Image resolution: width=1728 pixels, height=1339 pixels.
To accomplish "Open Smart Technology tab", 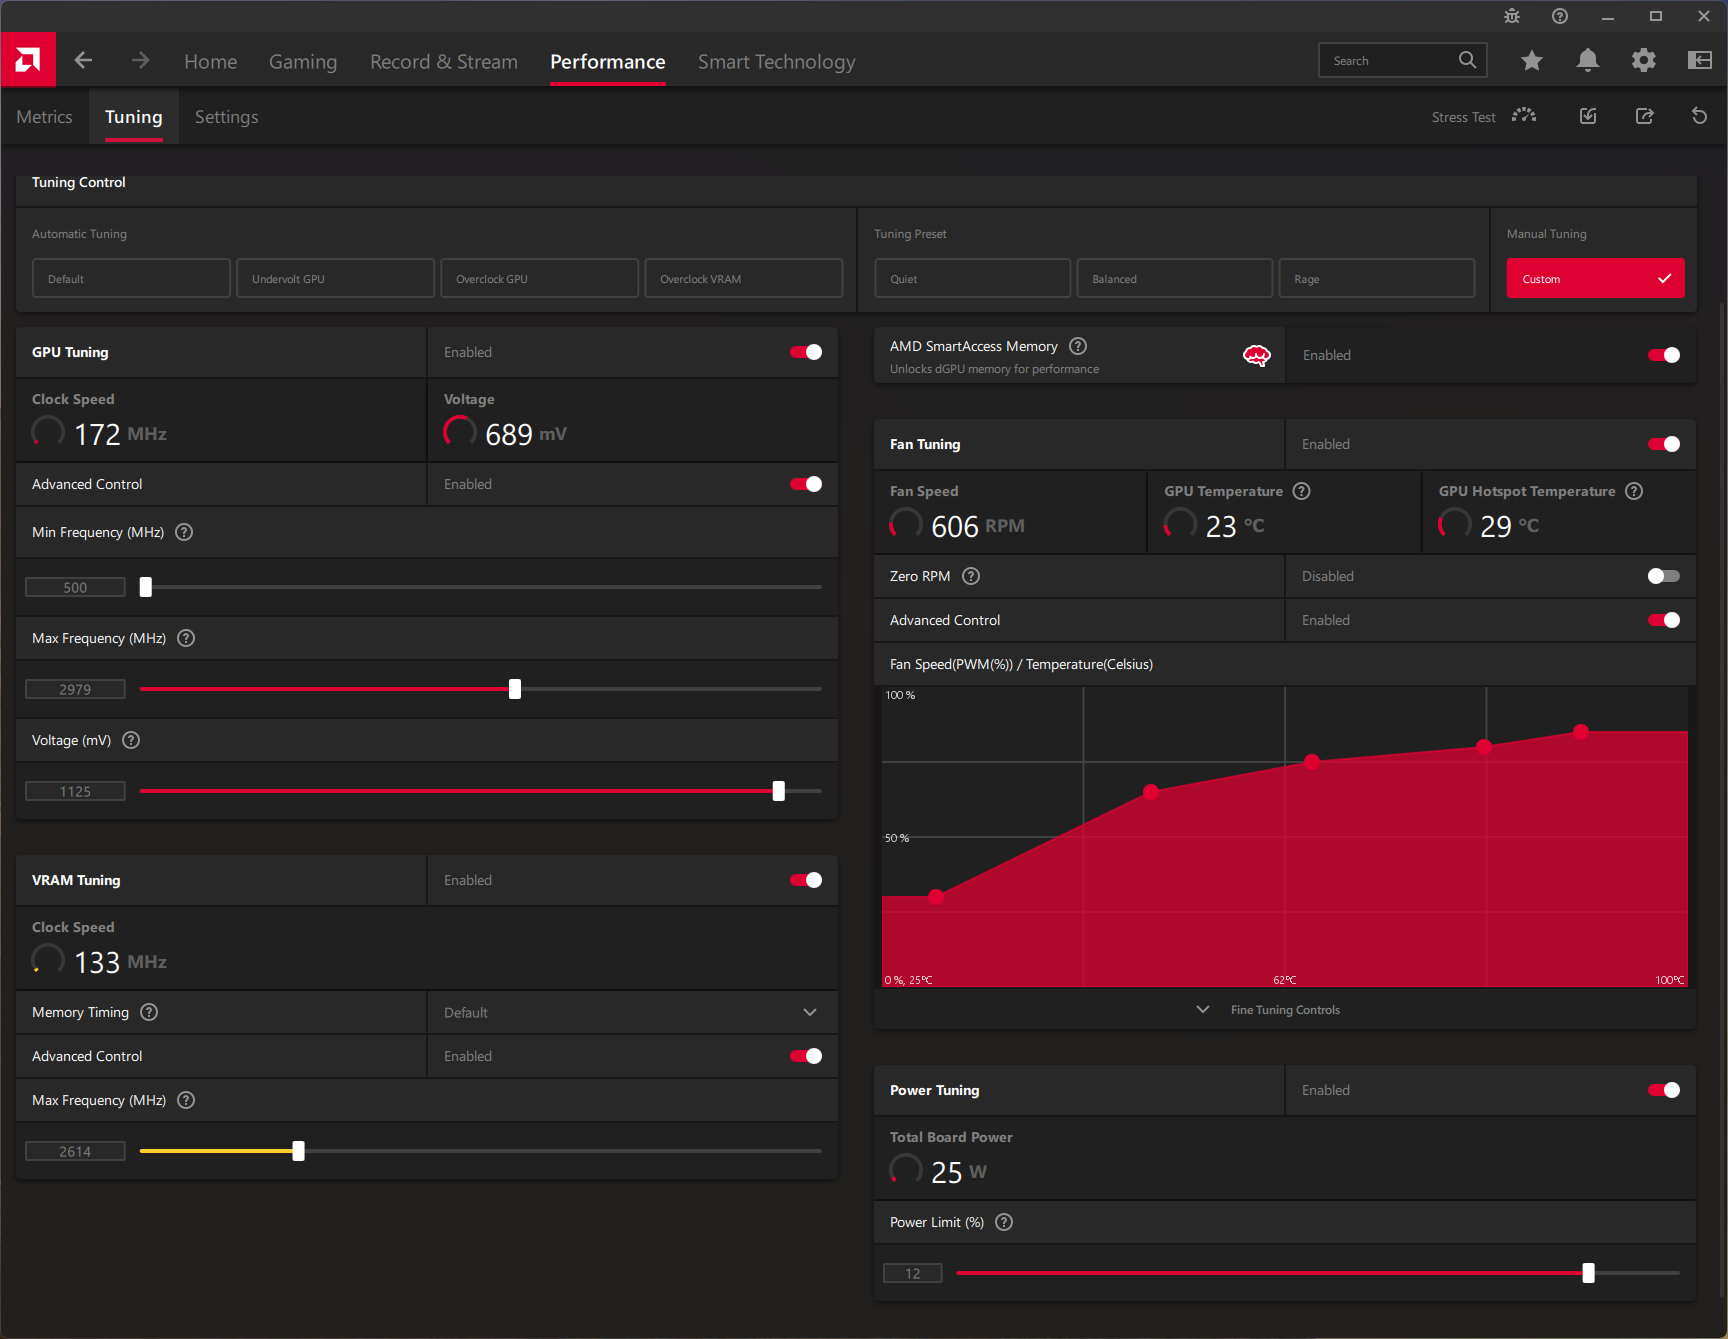I will click(x=777, y=61).
